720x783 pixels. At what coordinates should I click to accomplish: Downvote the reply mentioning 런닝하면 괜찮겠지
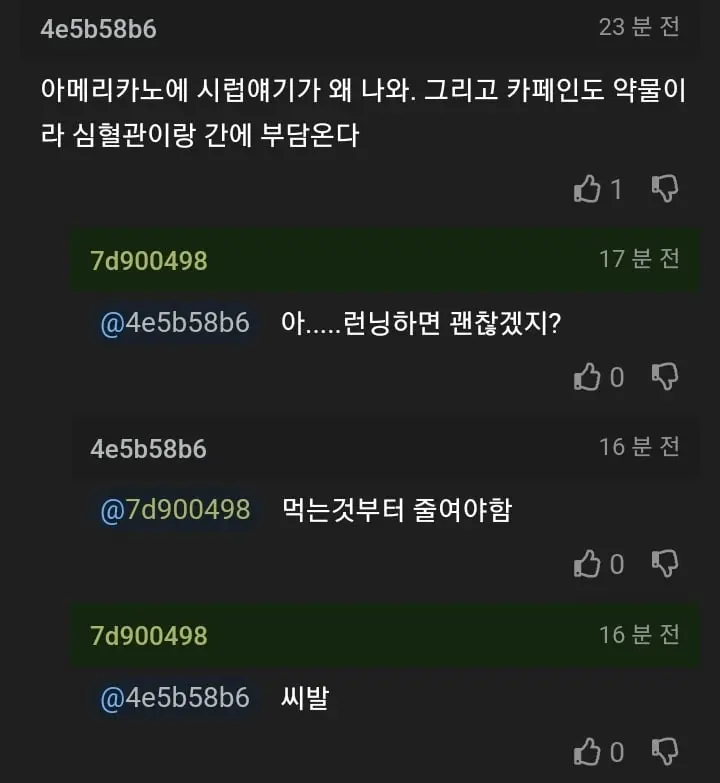click(x=665, y=377)
